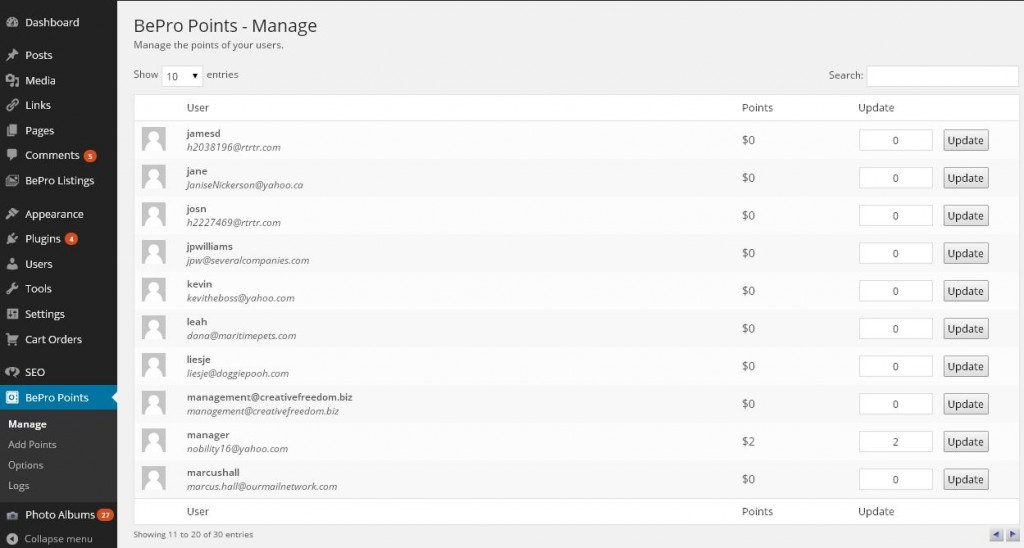Click the Dashboard gauge icon
The width and height of the screenshot is (1024, 548).
pos(12,22)
